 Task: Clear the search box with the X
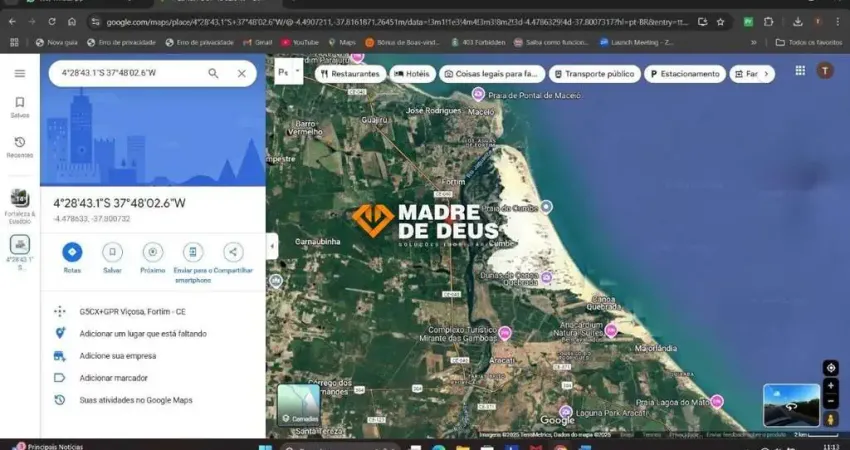[242, 73]
